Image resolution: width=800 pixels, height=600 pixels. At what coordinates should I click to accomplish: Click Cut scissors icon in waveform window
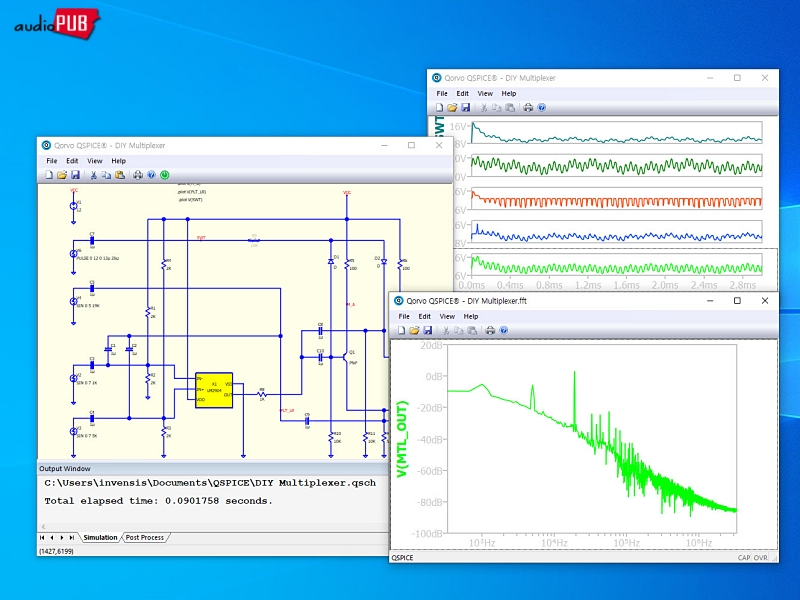click(484, 108)
